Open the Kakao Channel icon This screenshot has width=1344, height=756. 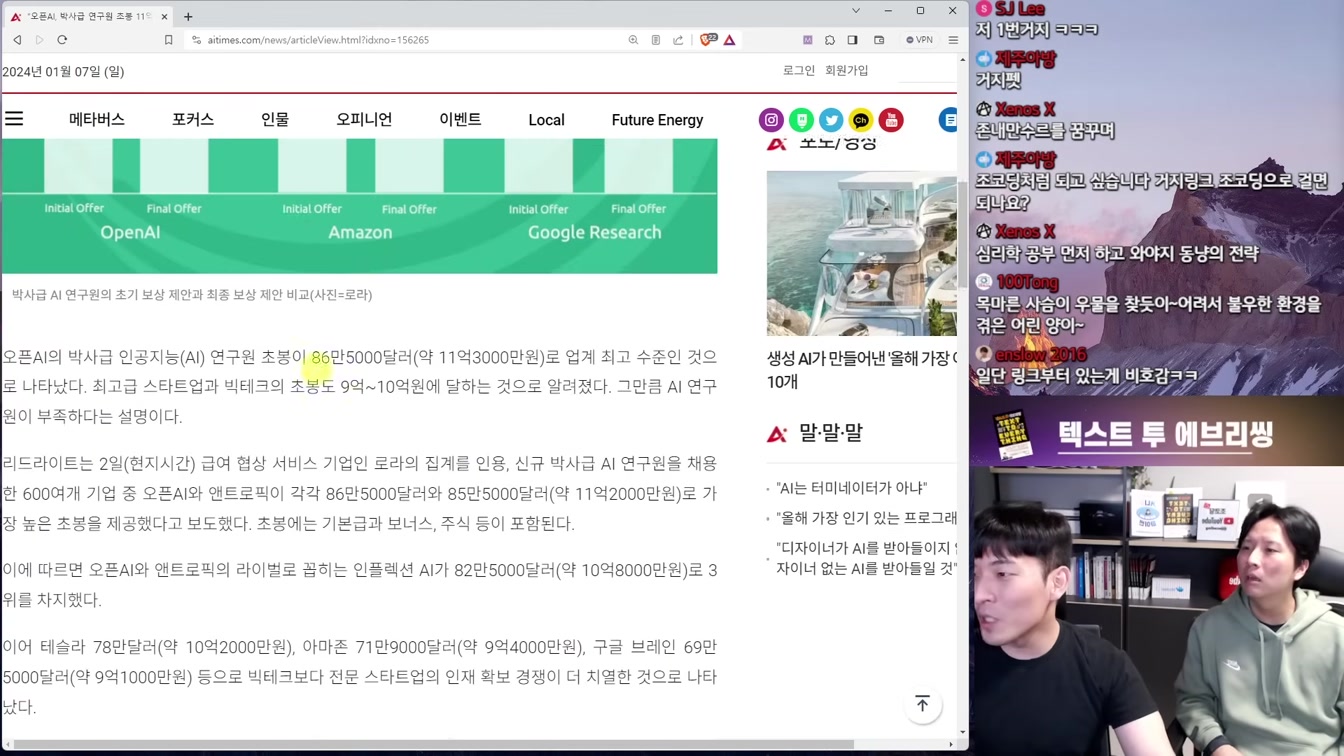(861, 120)
